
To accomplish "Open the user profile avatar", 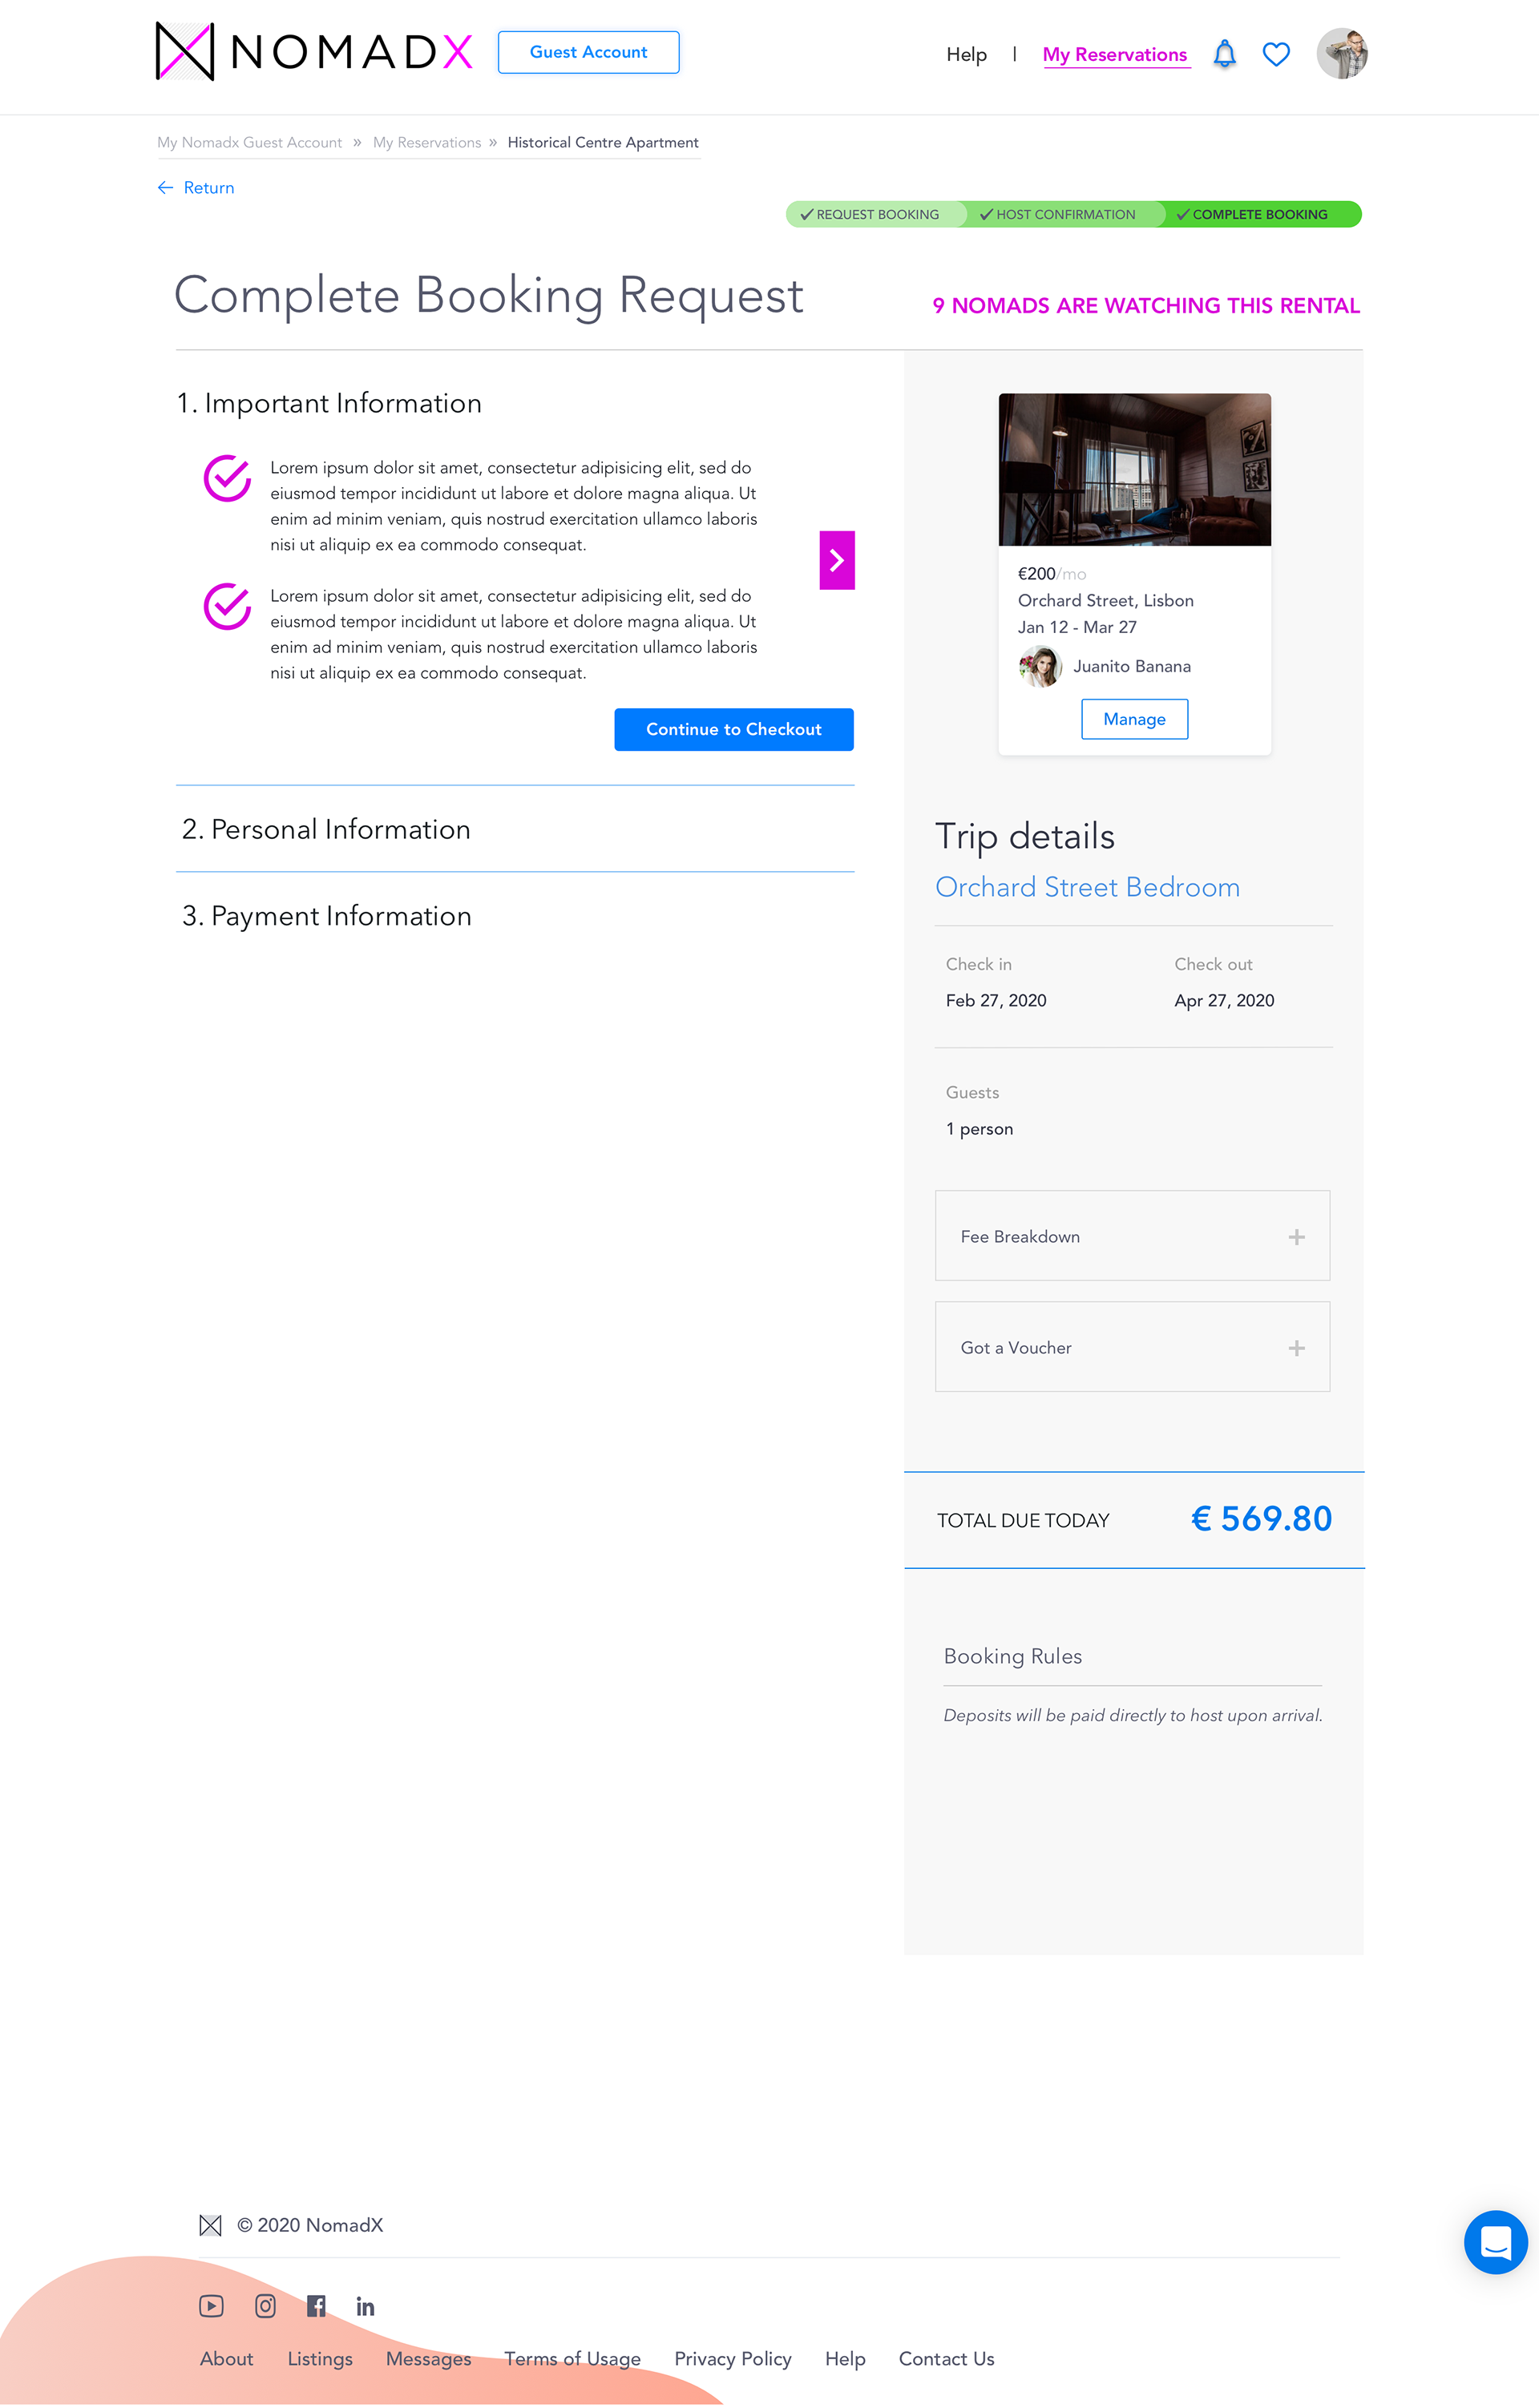I will [1342, 53].
